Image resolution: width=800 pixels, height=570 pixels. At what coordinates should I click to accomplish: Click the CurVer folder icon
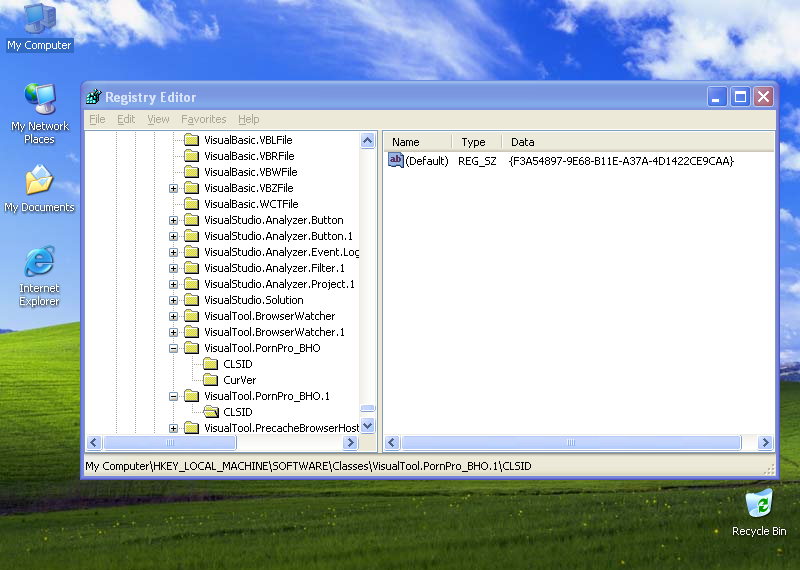tap(210, 380)
